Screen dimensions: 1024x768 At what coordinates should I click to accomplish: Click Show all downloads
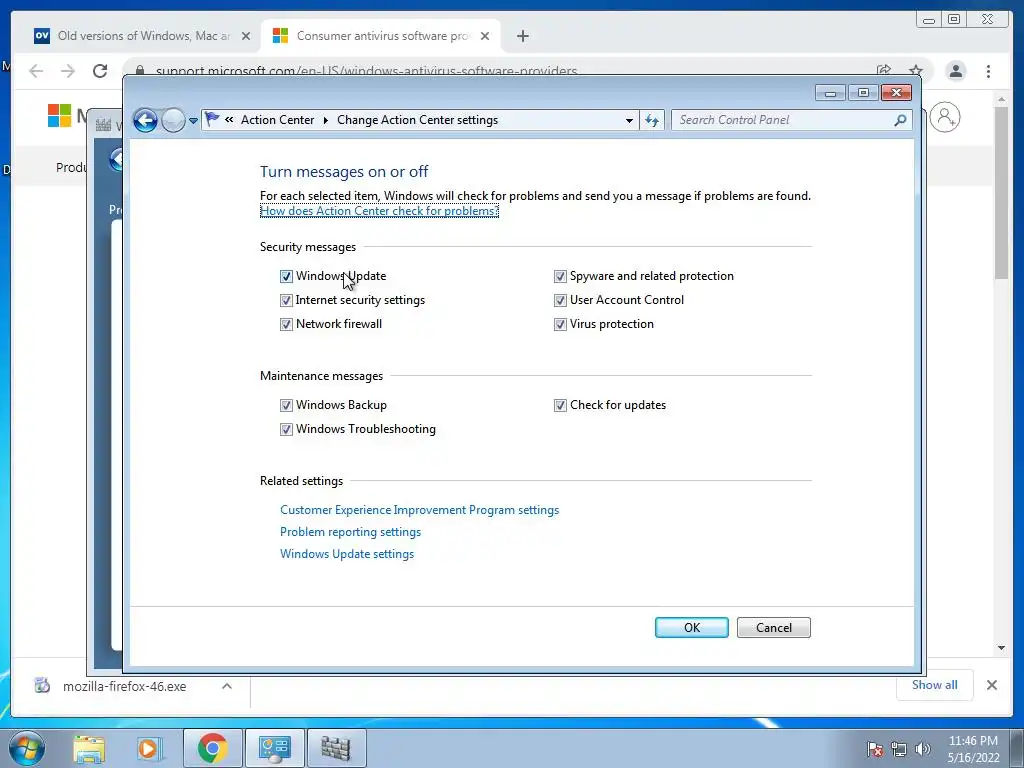click(x=935, y=685)
